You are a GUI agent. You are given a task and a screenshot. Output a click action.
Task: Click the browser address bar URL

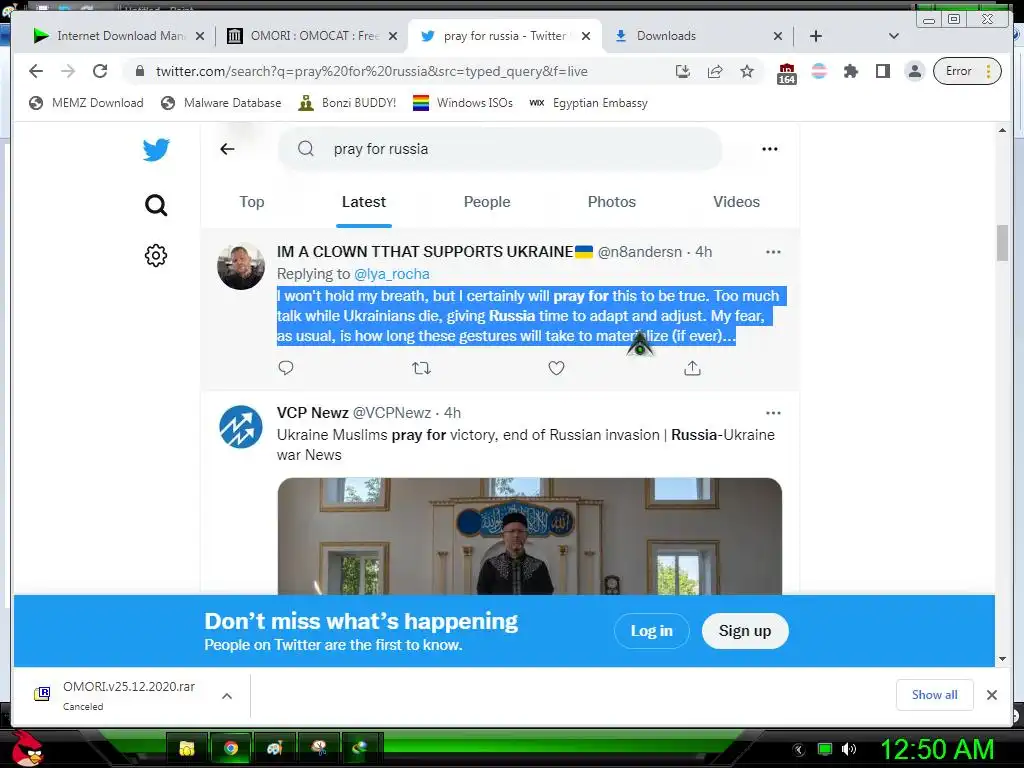(x=372, y=71)
